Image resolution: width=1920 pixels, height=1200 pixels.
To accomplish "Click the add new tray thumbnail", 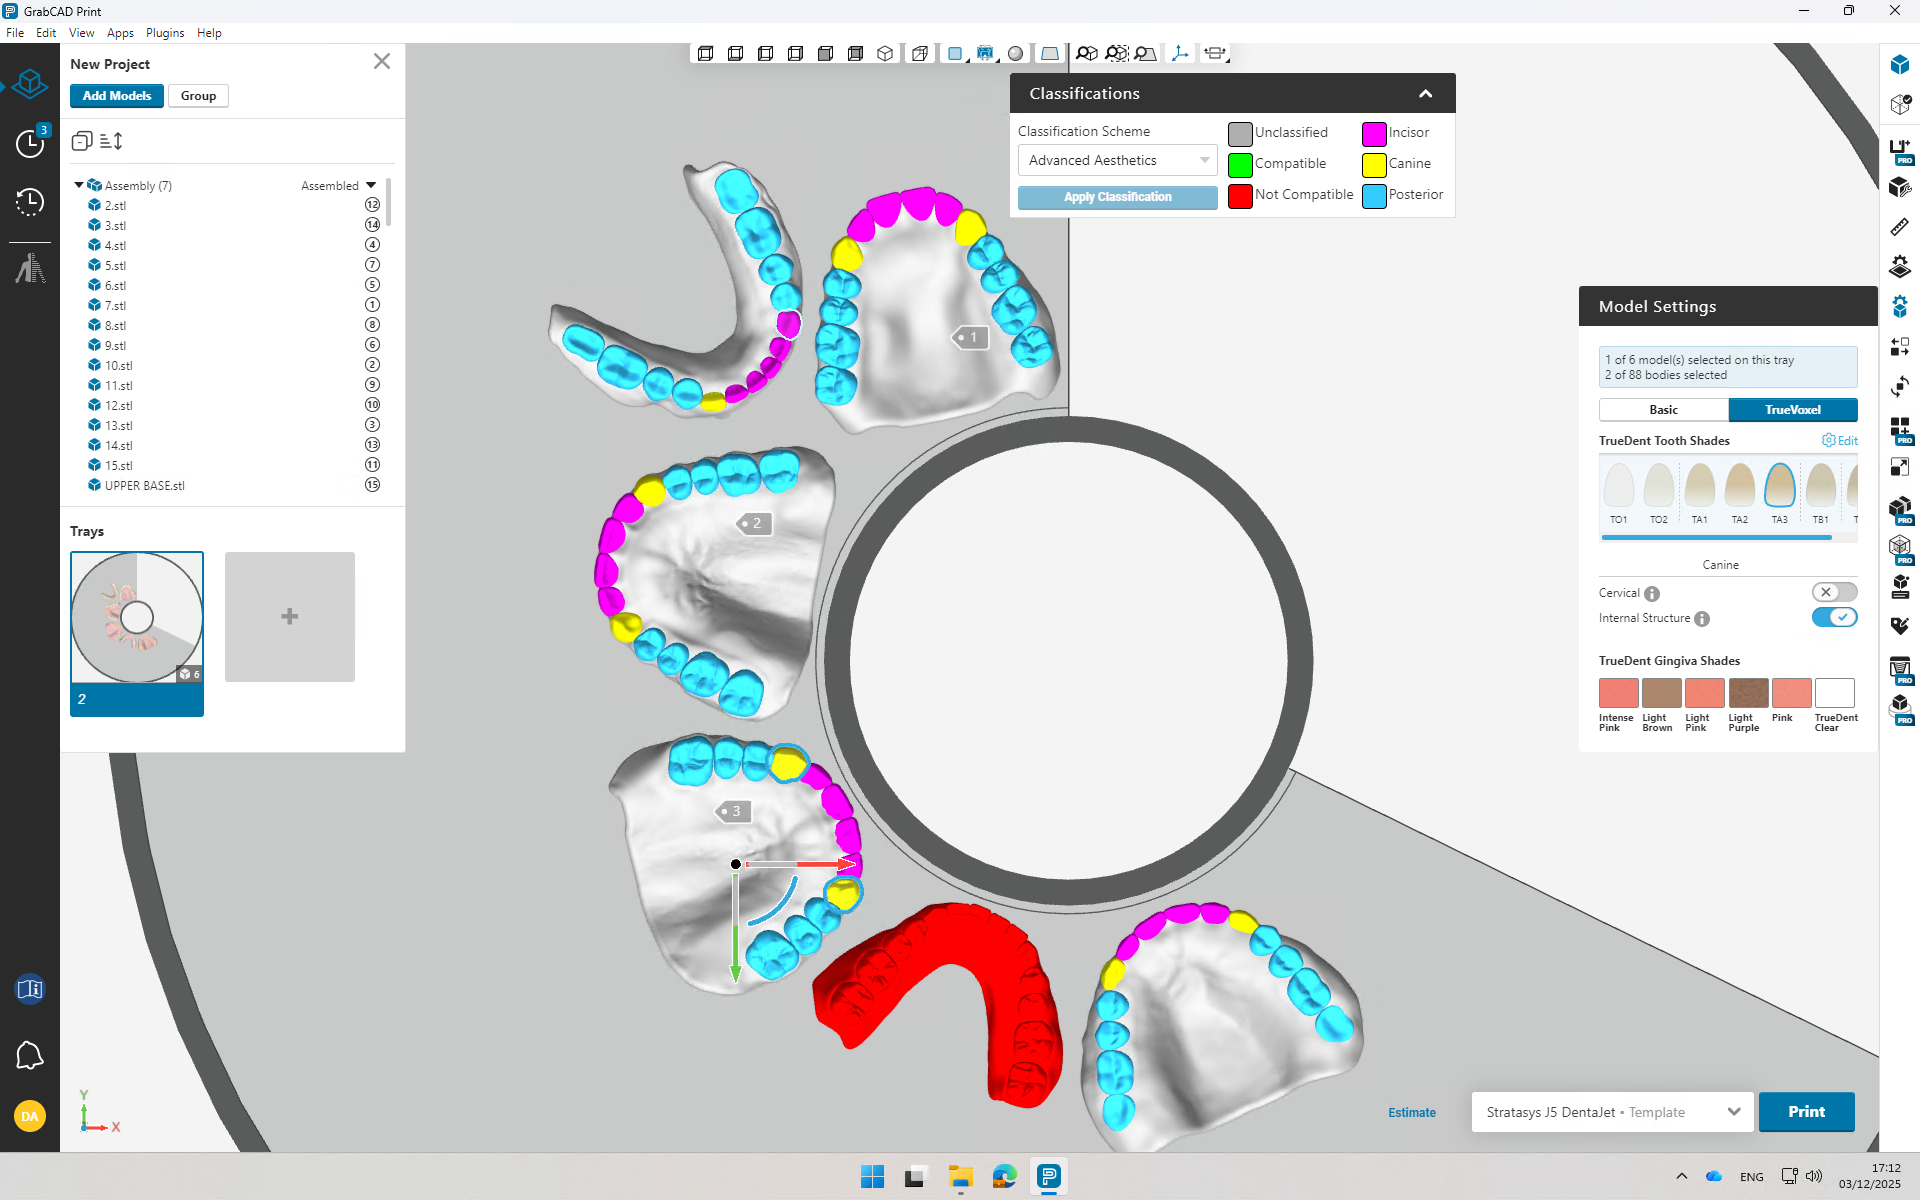I will pos(289,617).
